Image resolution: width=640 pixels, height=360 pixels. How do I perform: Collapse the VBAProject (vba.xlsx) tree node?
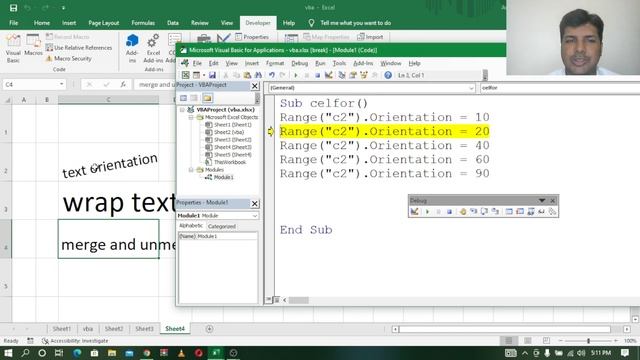pyautogui.click(x=182, y=110)
